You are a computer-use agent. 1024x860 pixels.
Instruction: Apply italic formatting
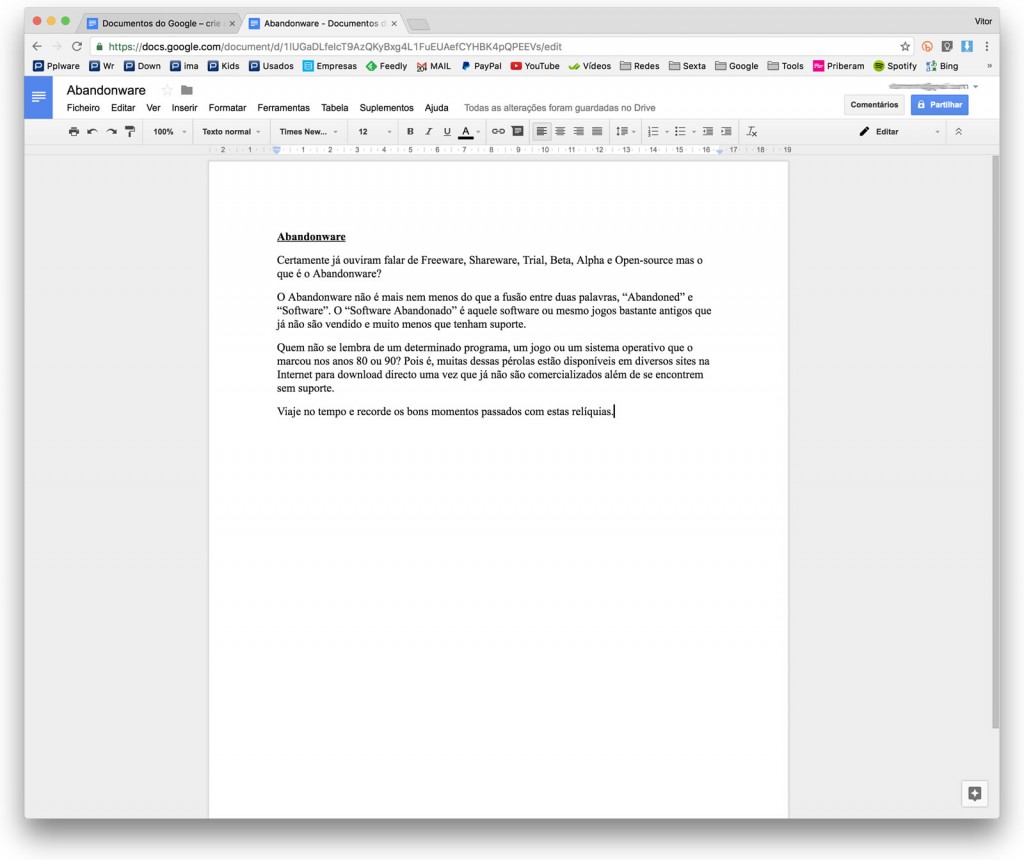point(427,131)
